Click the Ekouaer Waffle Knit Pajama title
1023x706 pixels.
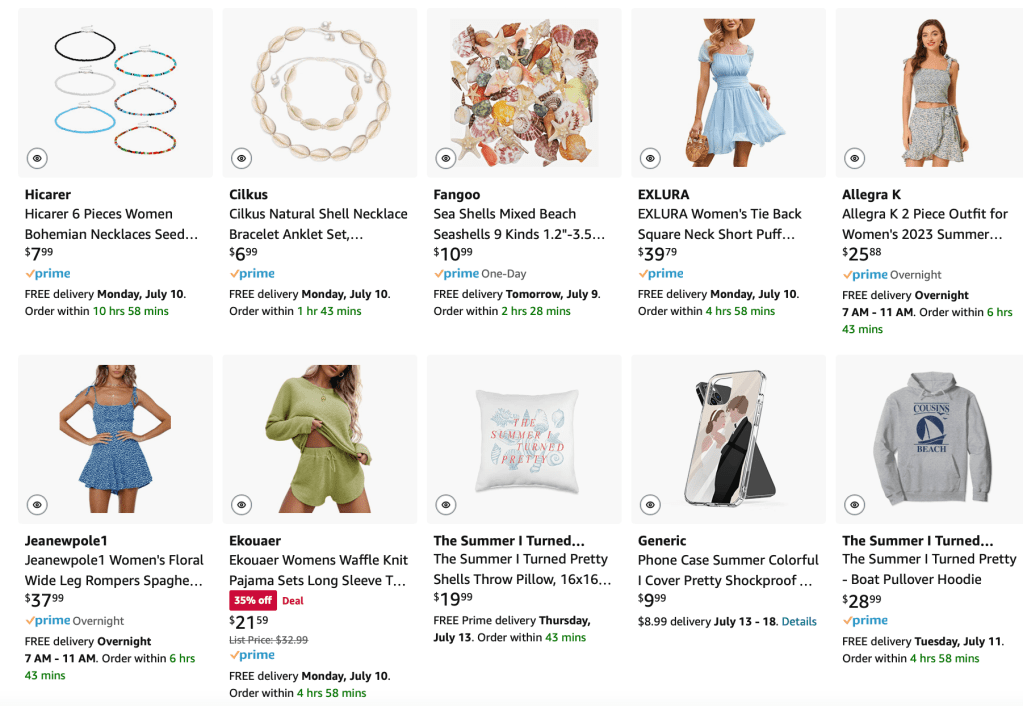point(318,570)
